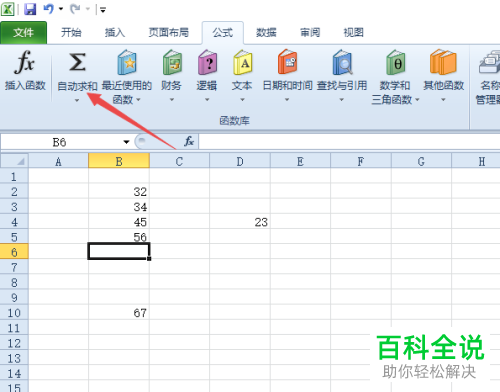Image resolution: width=500 pixels, height=392 pixels.
Task: Switch to the 开始 (Home) tab
Action: coord(71,33)
